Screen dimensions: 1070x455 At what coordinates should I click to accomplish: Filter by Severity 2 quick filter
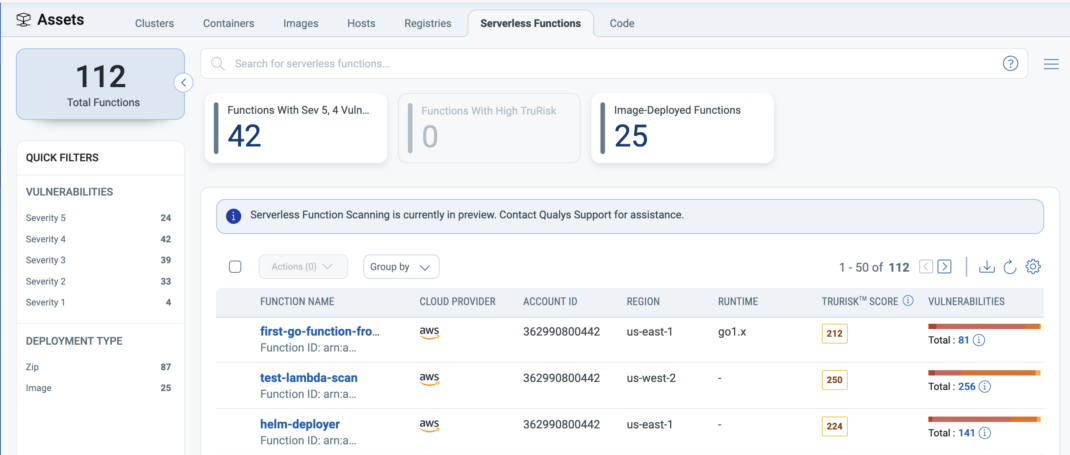[x=98, y=282]
